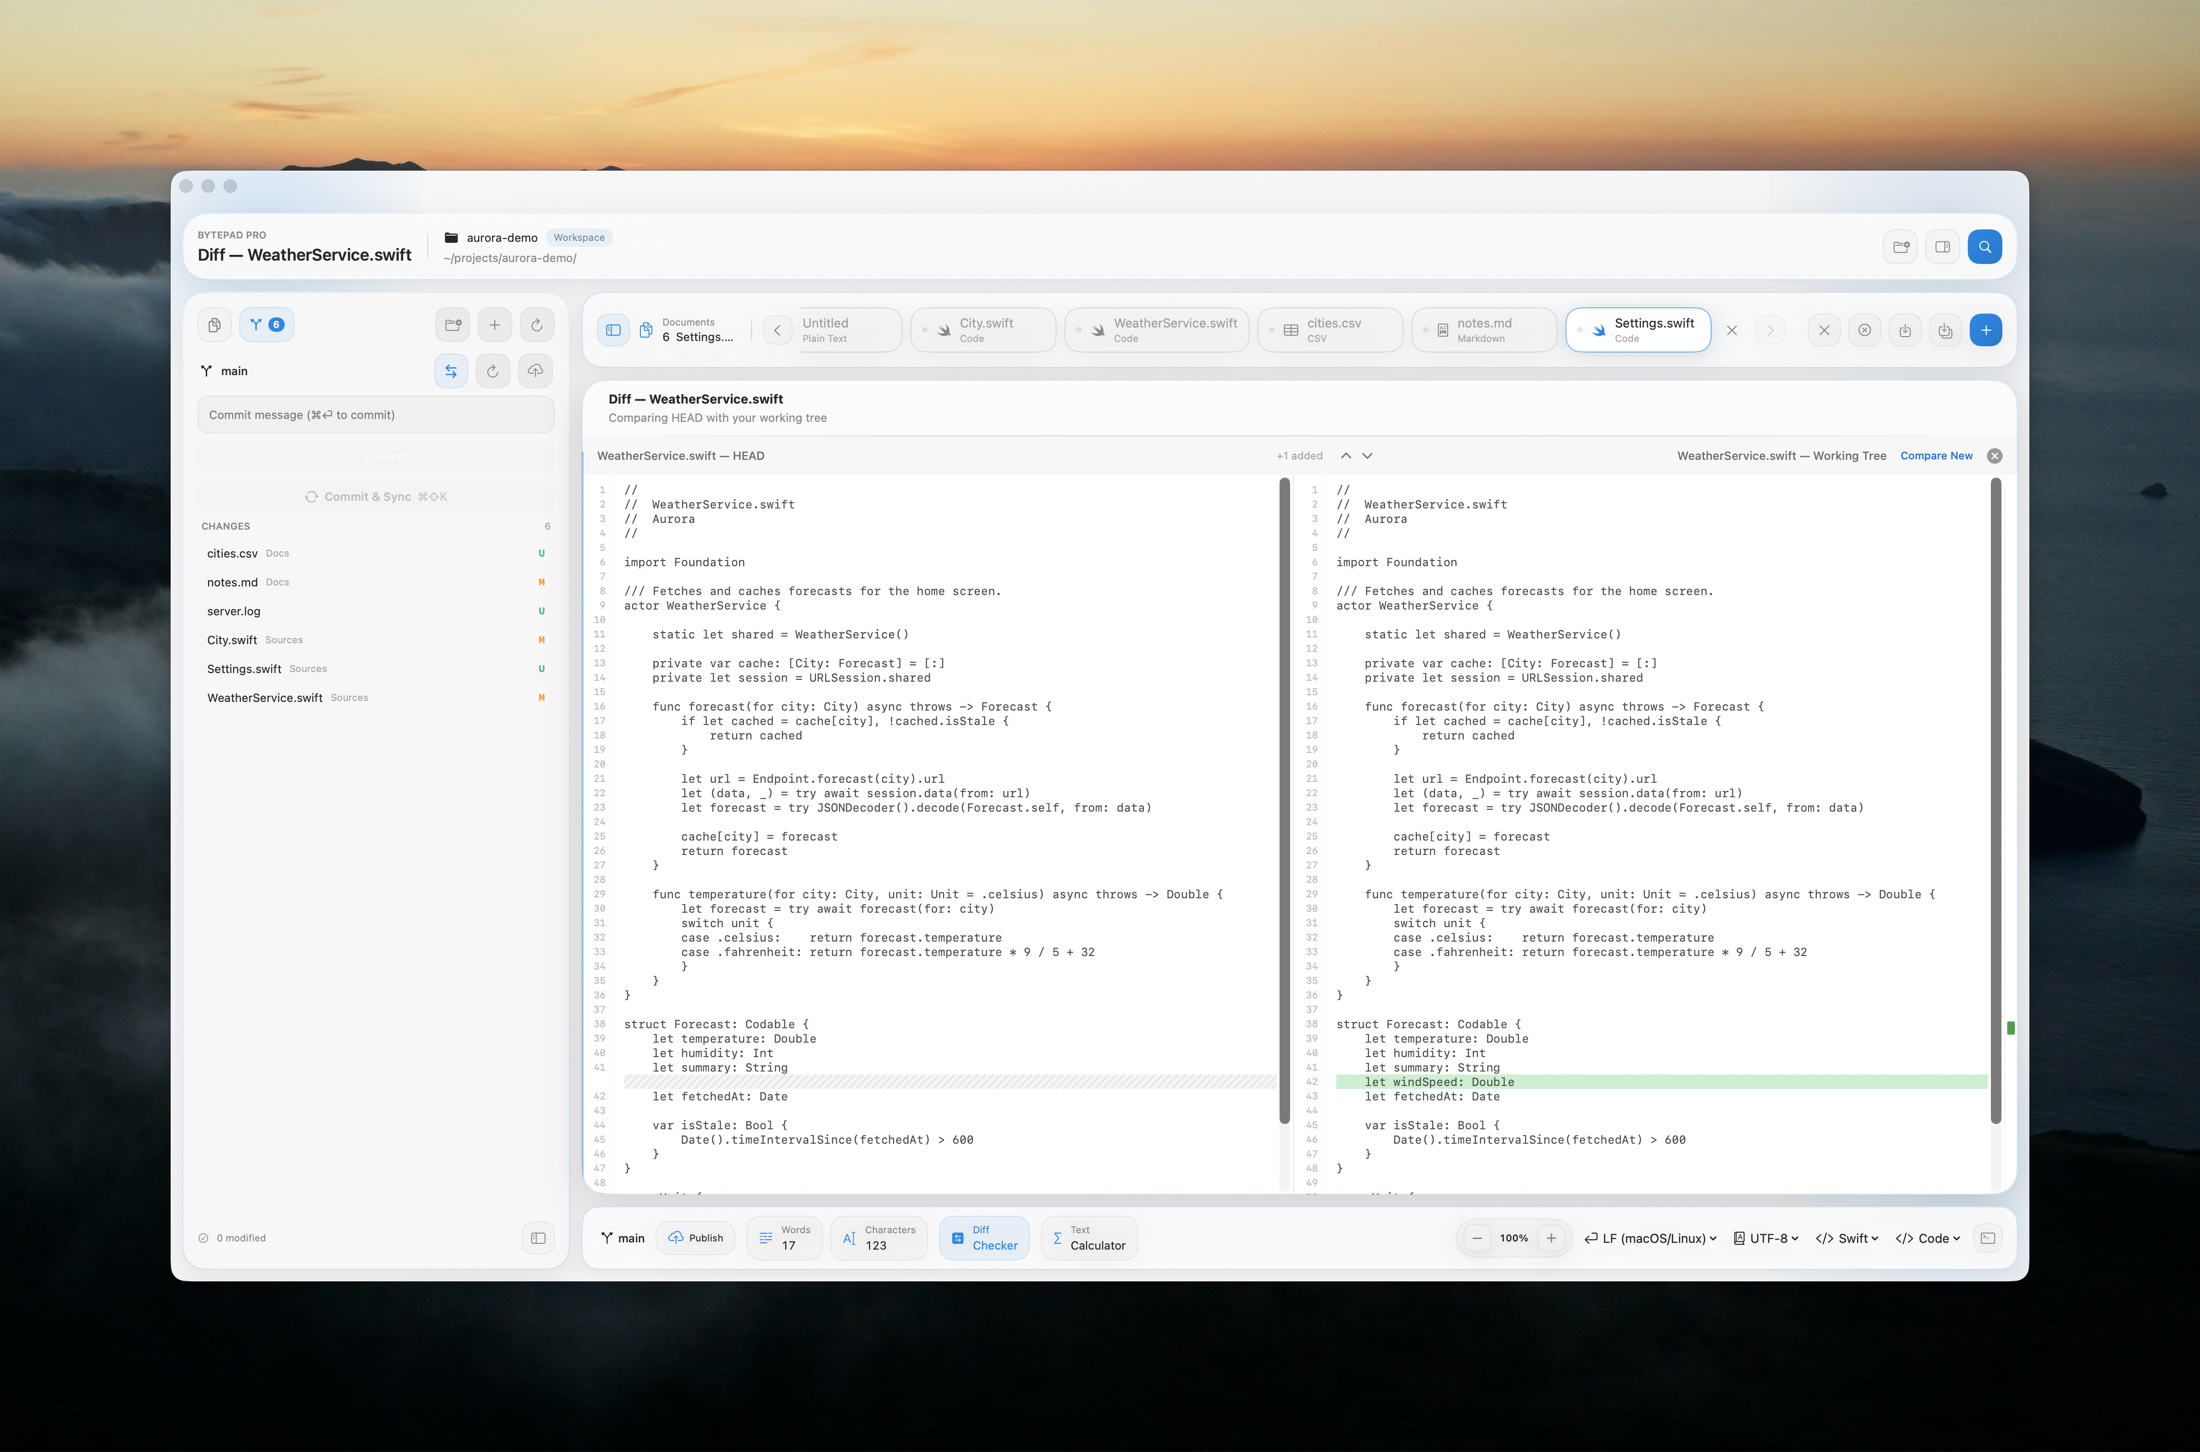
Task: Toggle the right panel layout icon in header
Action: [1943, 247]
